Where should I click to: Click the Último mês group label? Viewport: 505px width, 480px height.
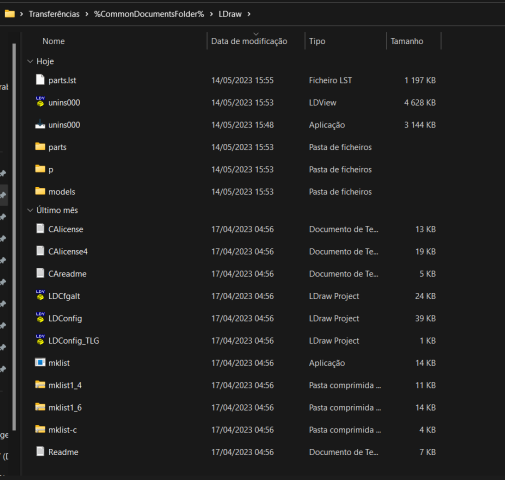(57, 210)
